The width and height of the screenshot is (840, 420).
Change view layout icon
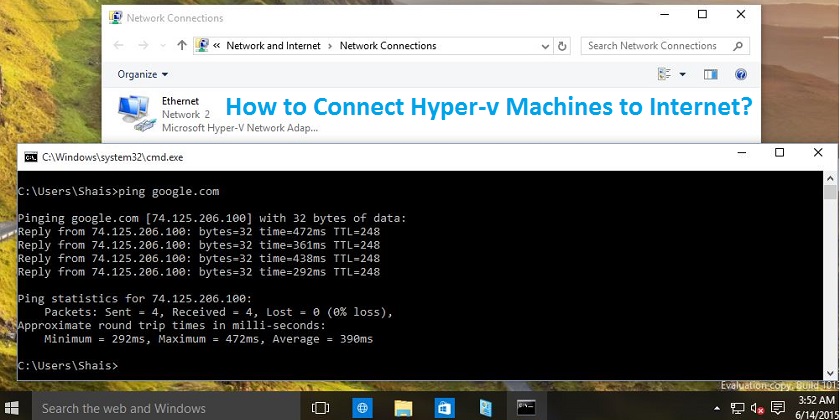point(664,74)
